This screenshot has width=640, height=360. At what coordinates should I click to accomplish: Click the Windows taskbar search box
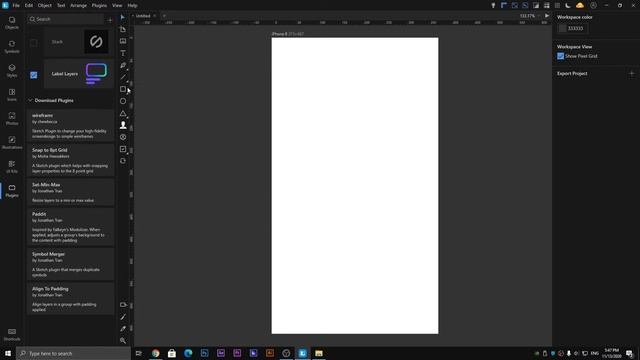[73, 353]
